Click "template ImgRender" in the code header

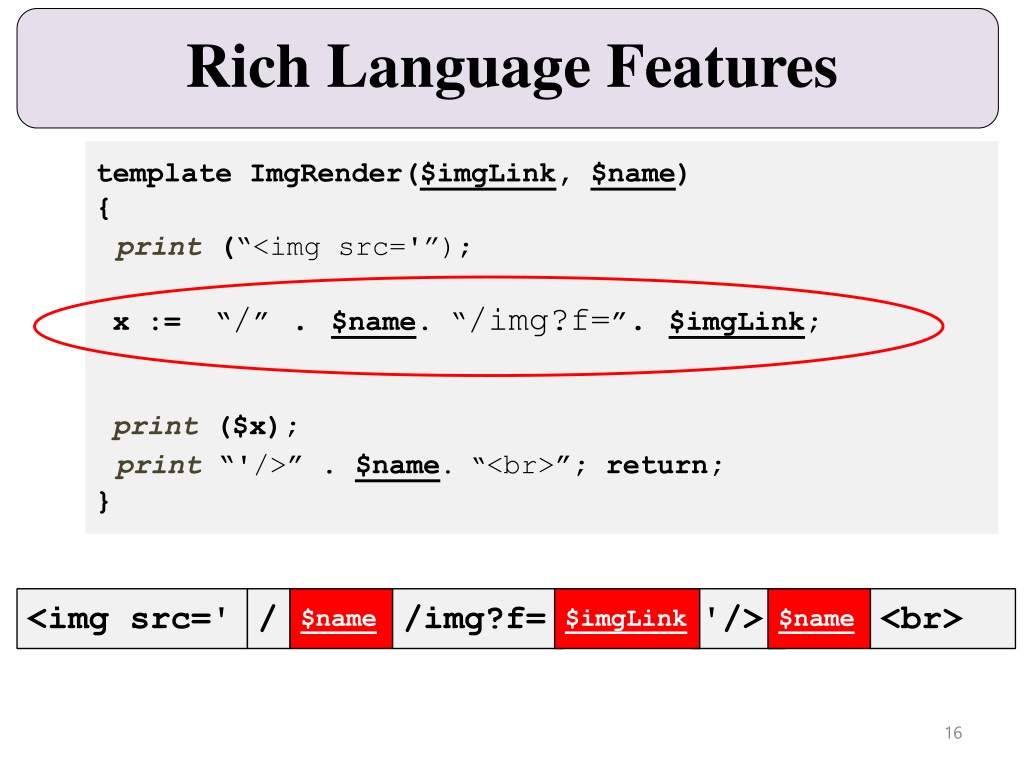249,174
